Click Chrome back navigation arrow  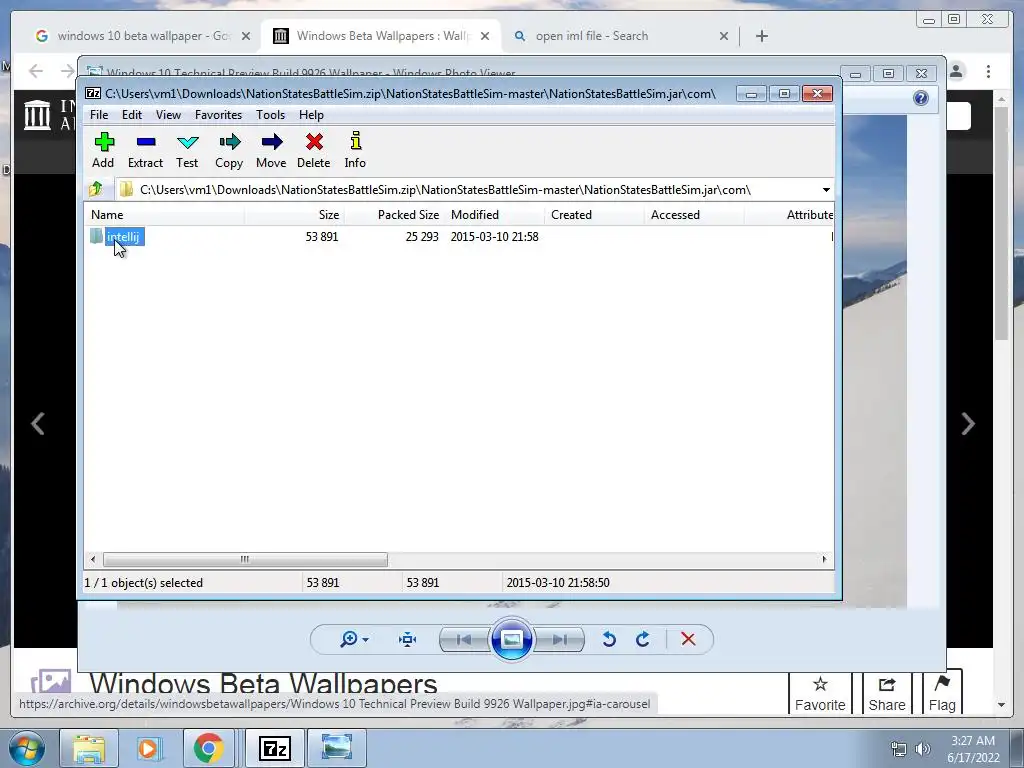(x=36, y=71)
